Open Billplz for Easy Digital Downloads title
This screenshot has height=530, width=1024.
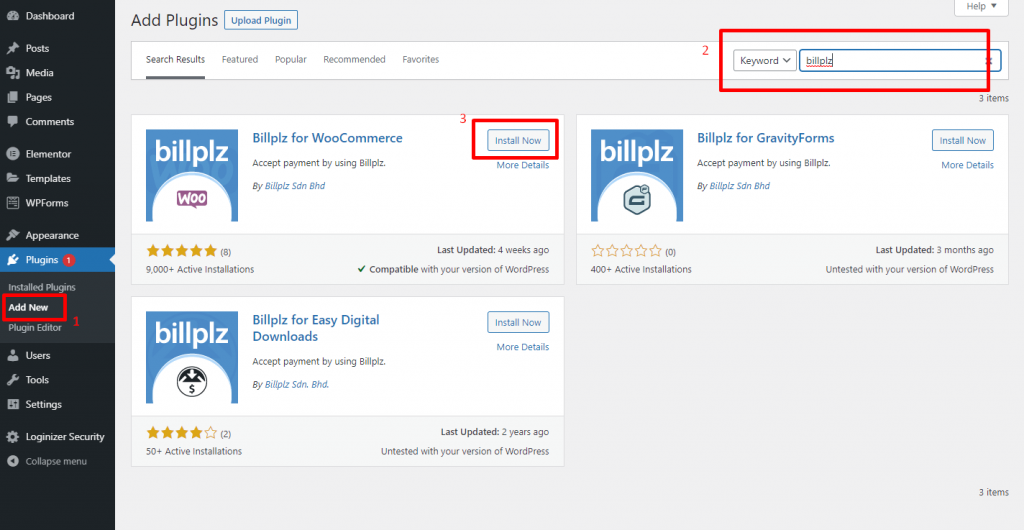[x=316, y=328]
